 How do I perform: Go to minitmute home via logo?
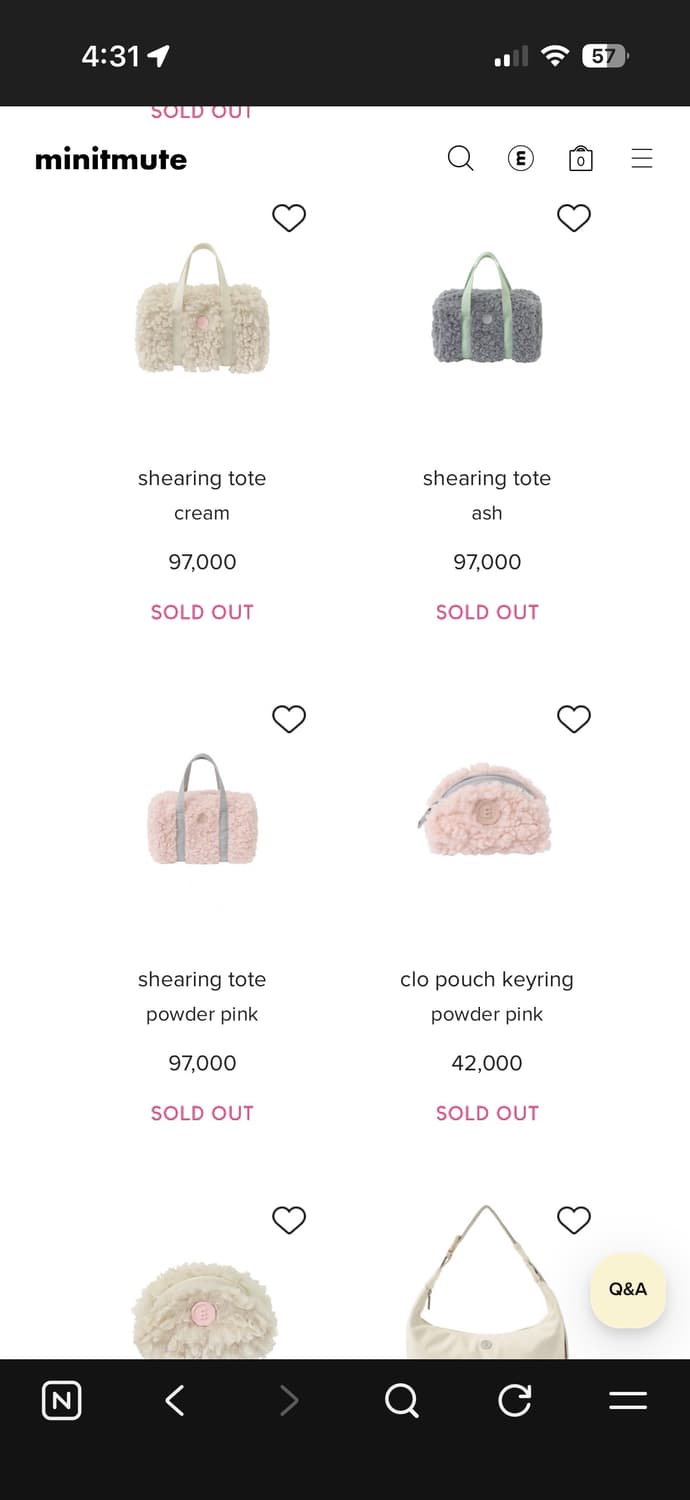pos(111,159)
